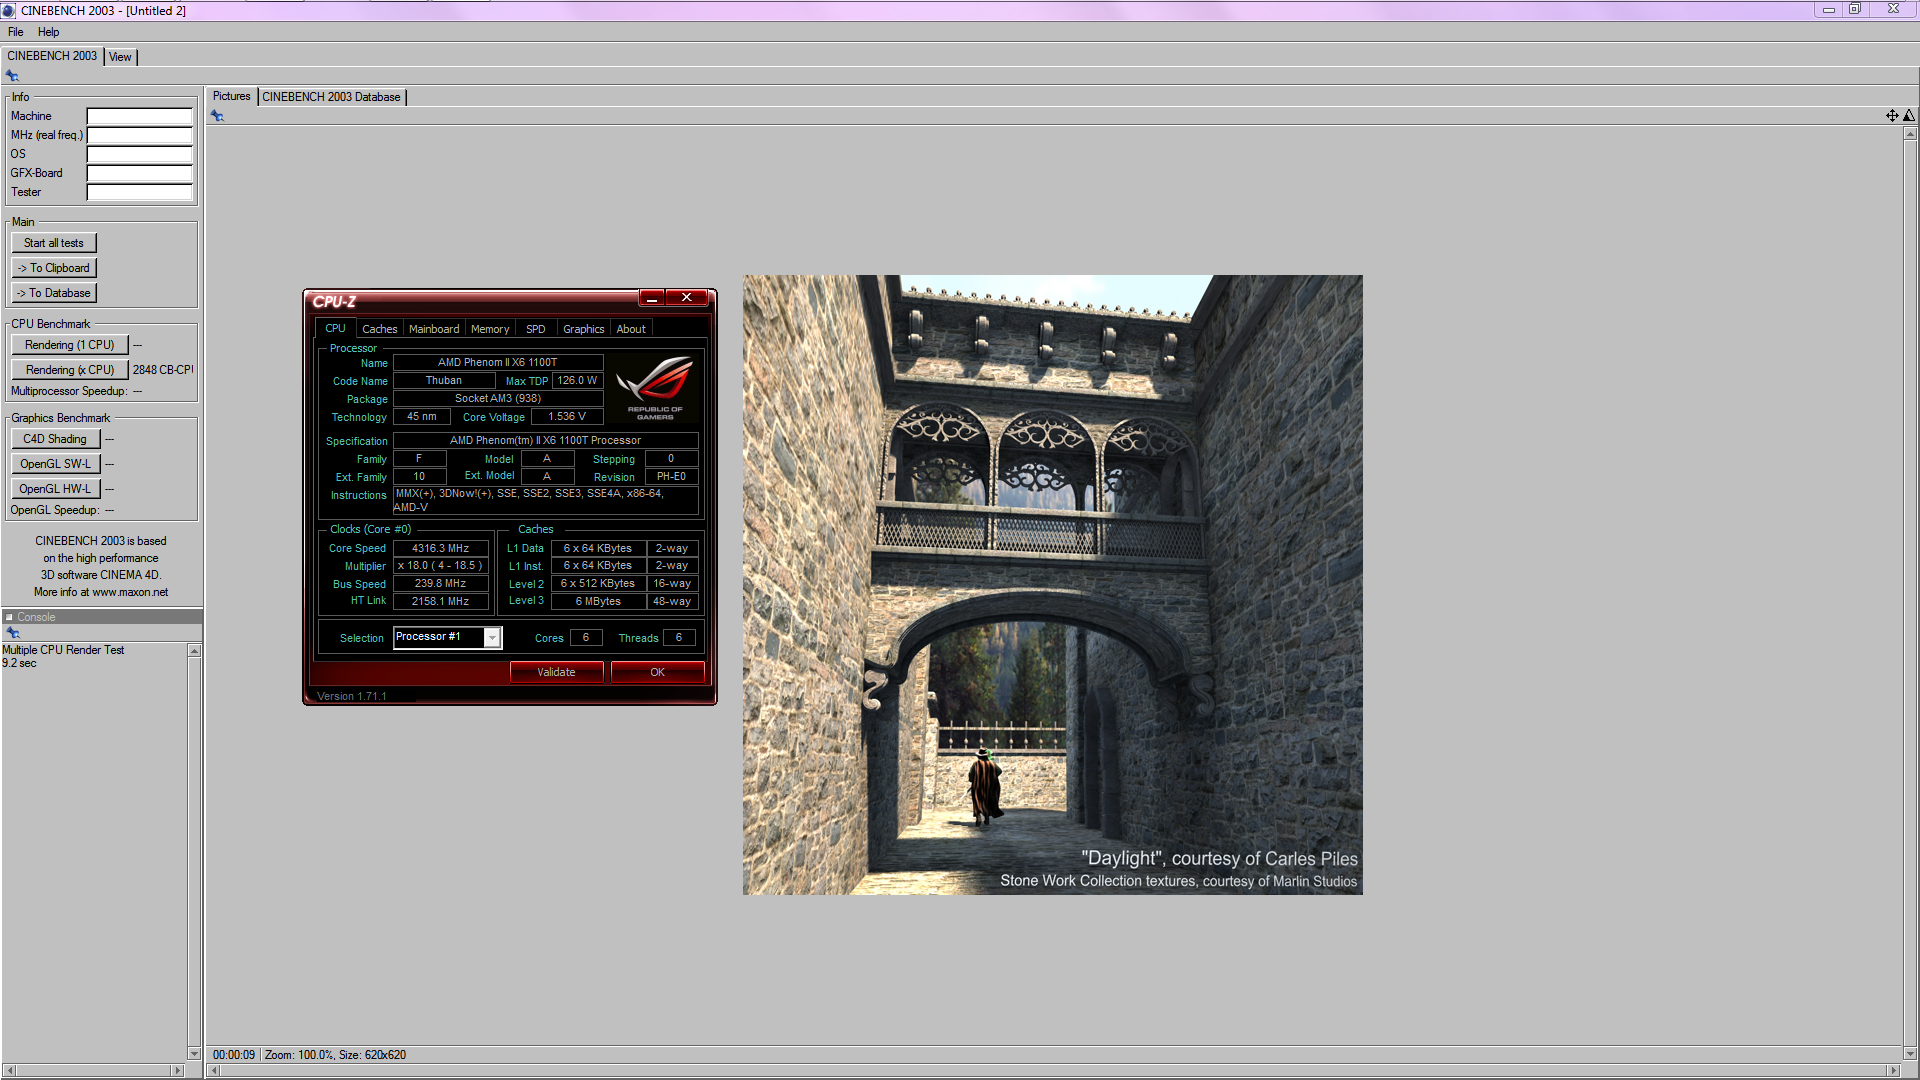The height and width of the screenshot is (1080, 1920).
Task: Open the Memory tab in CPU-Z
Action: pyautogui.click(x=490, y=329)
